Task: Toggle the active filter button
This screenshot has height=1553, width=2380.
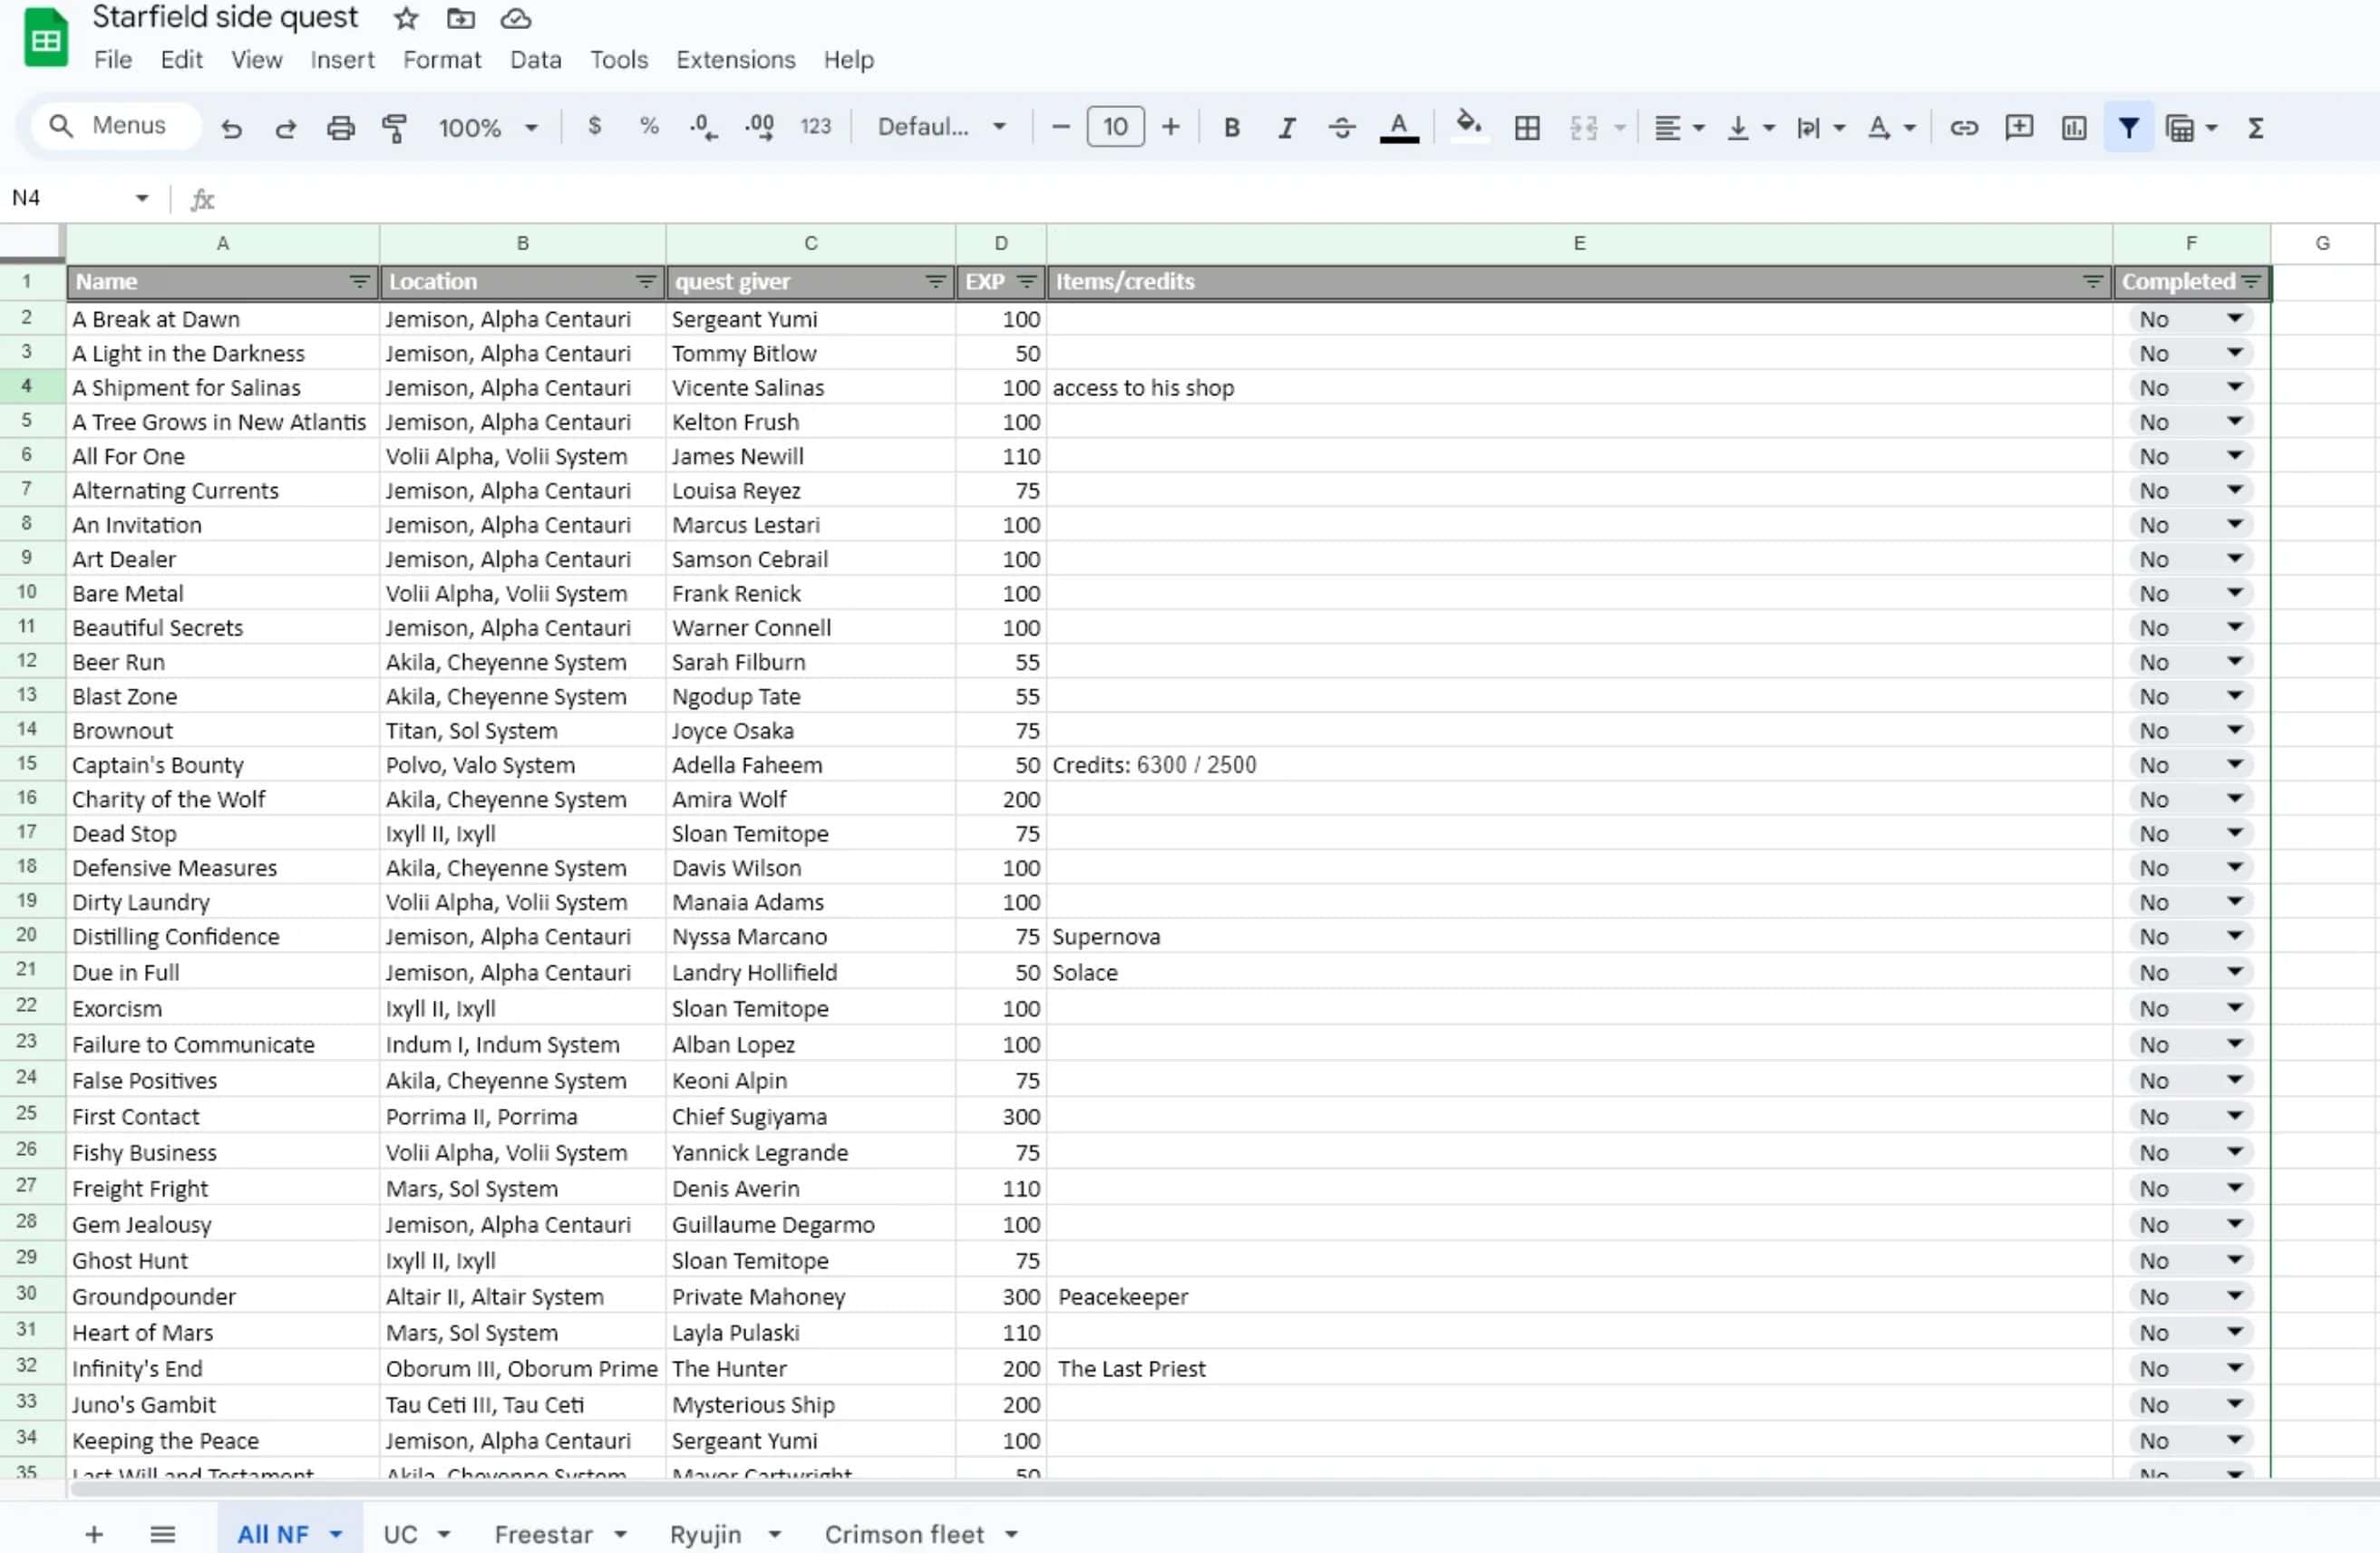Action: tap(2128, 128)
